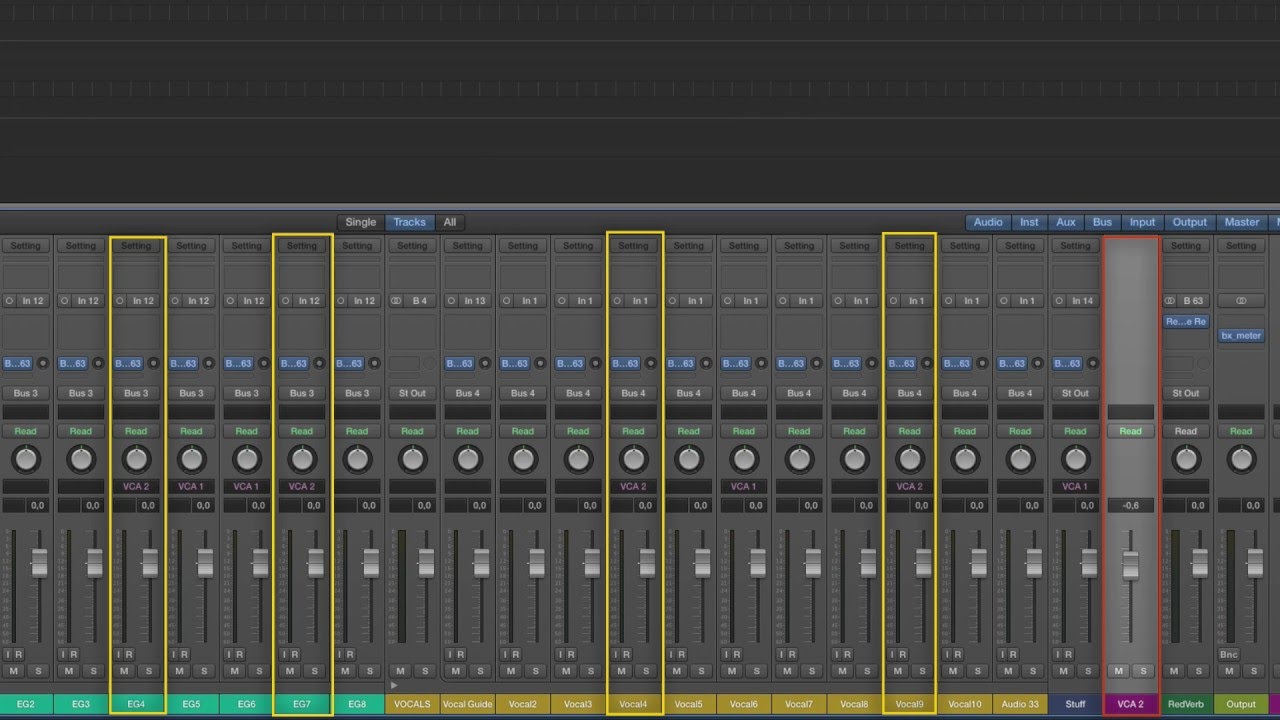Mute the VOCALS channel strip
The image size is (1280, 720).
[400, 671]
